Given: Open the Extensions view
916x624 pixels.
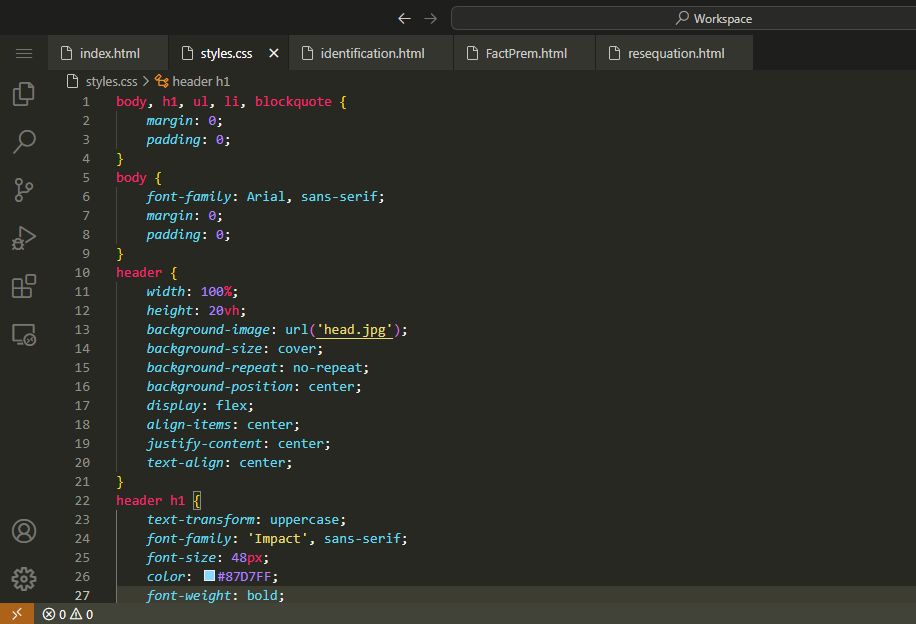Looking at the screenshot, I should (24, 287).
